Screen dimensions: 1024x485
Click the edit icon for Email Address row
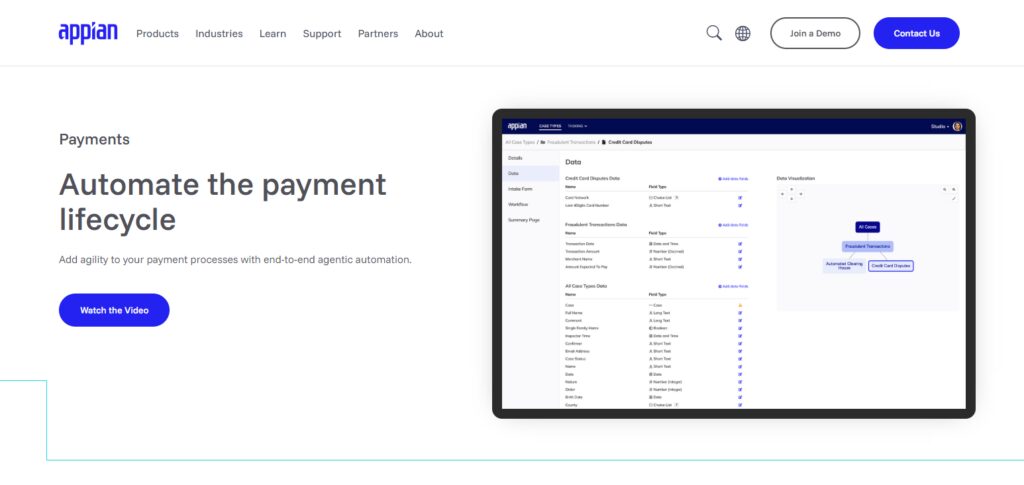[740, 351]
